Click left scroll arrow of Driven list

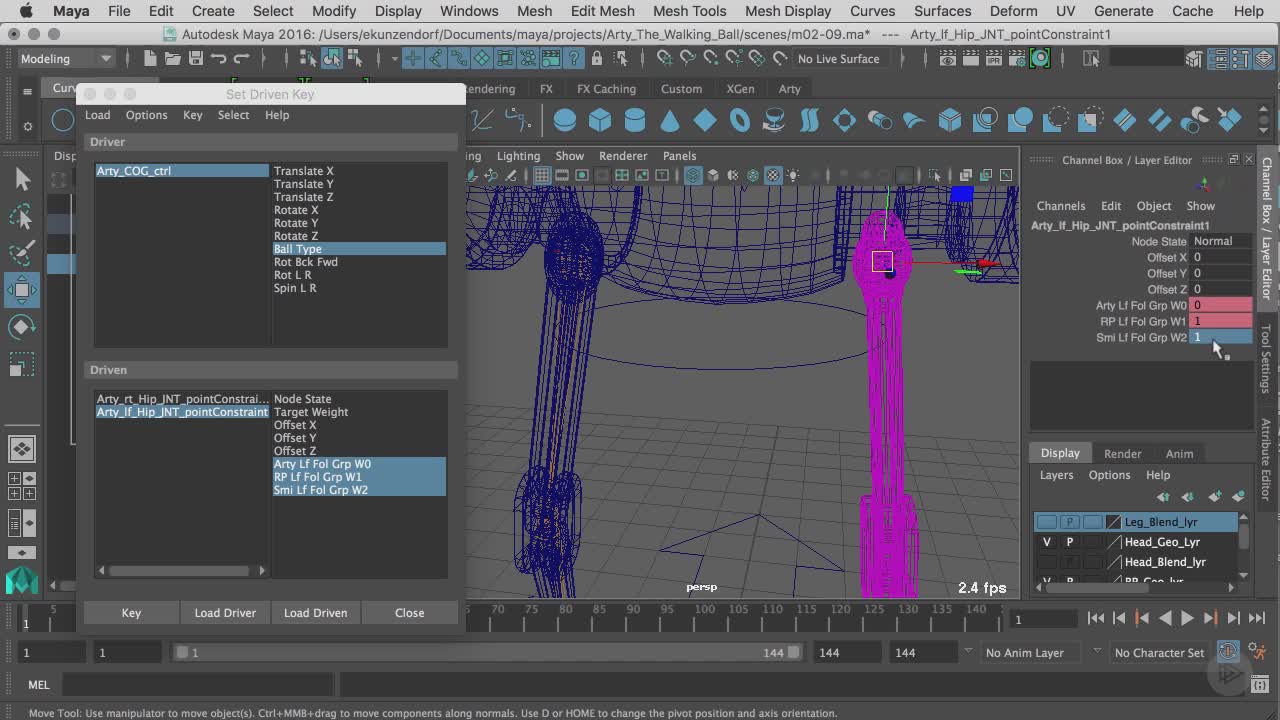(x=101, y=570)
